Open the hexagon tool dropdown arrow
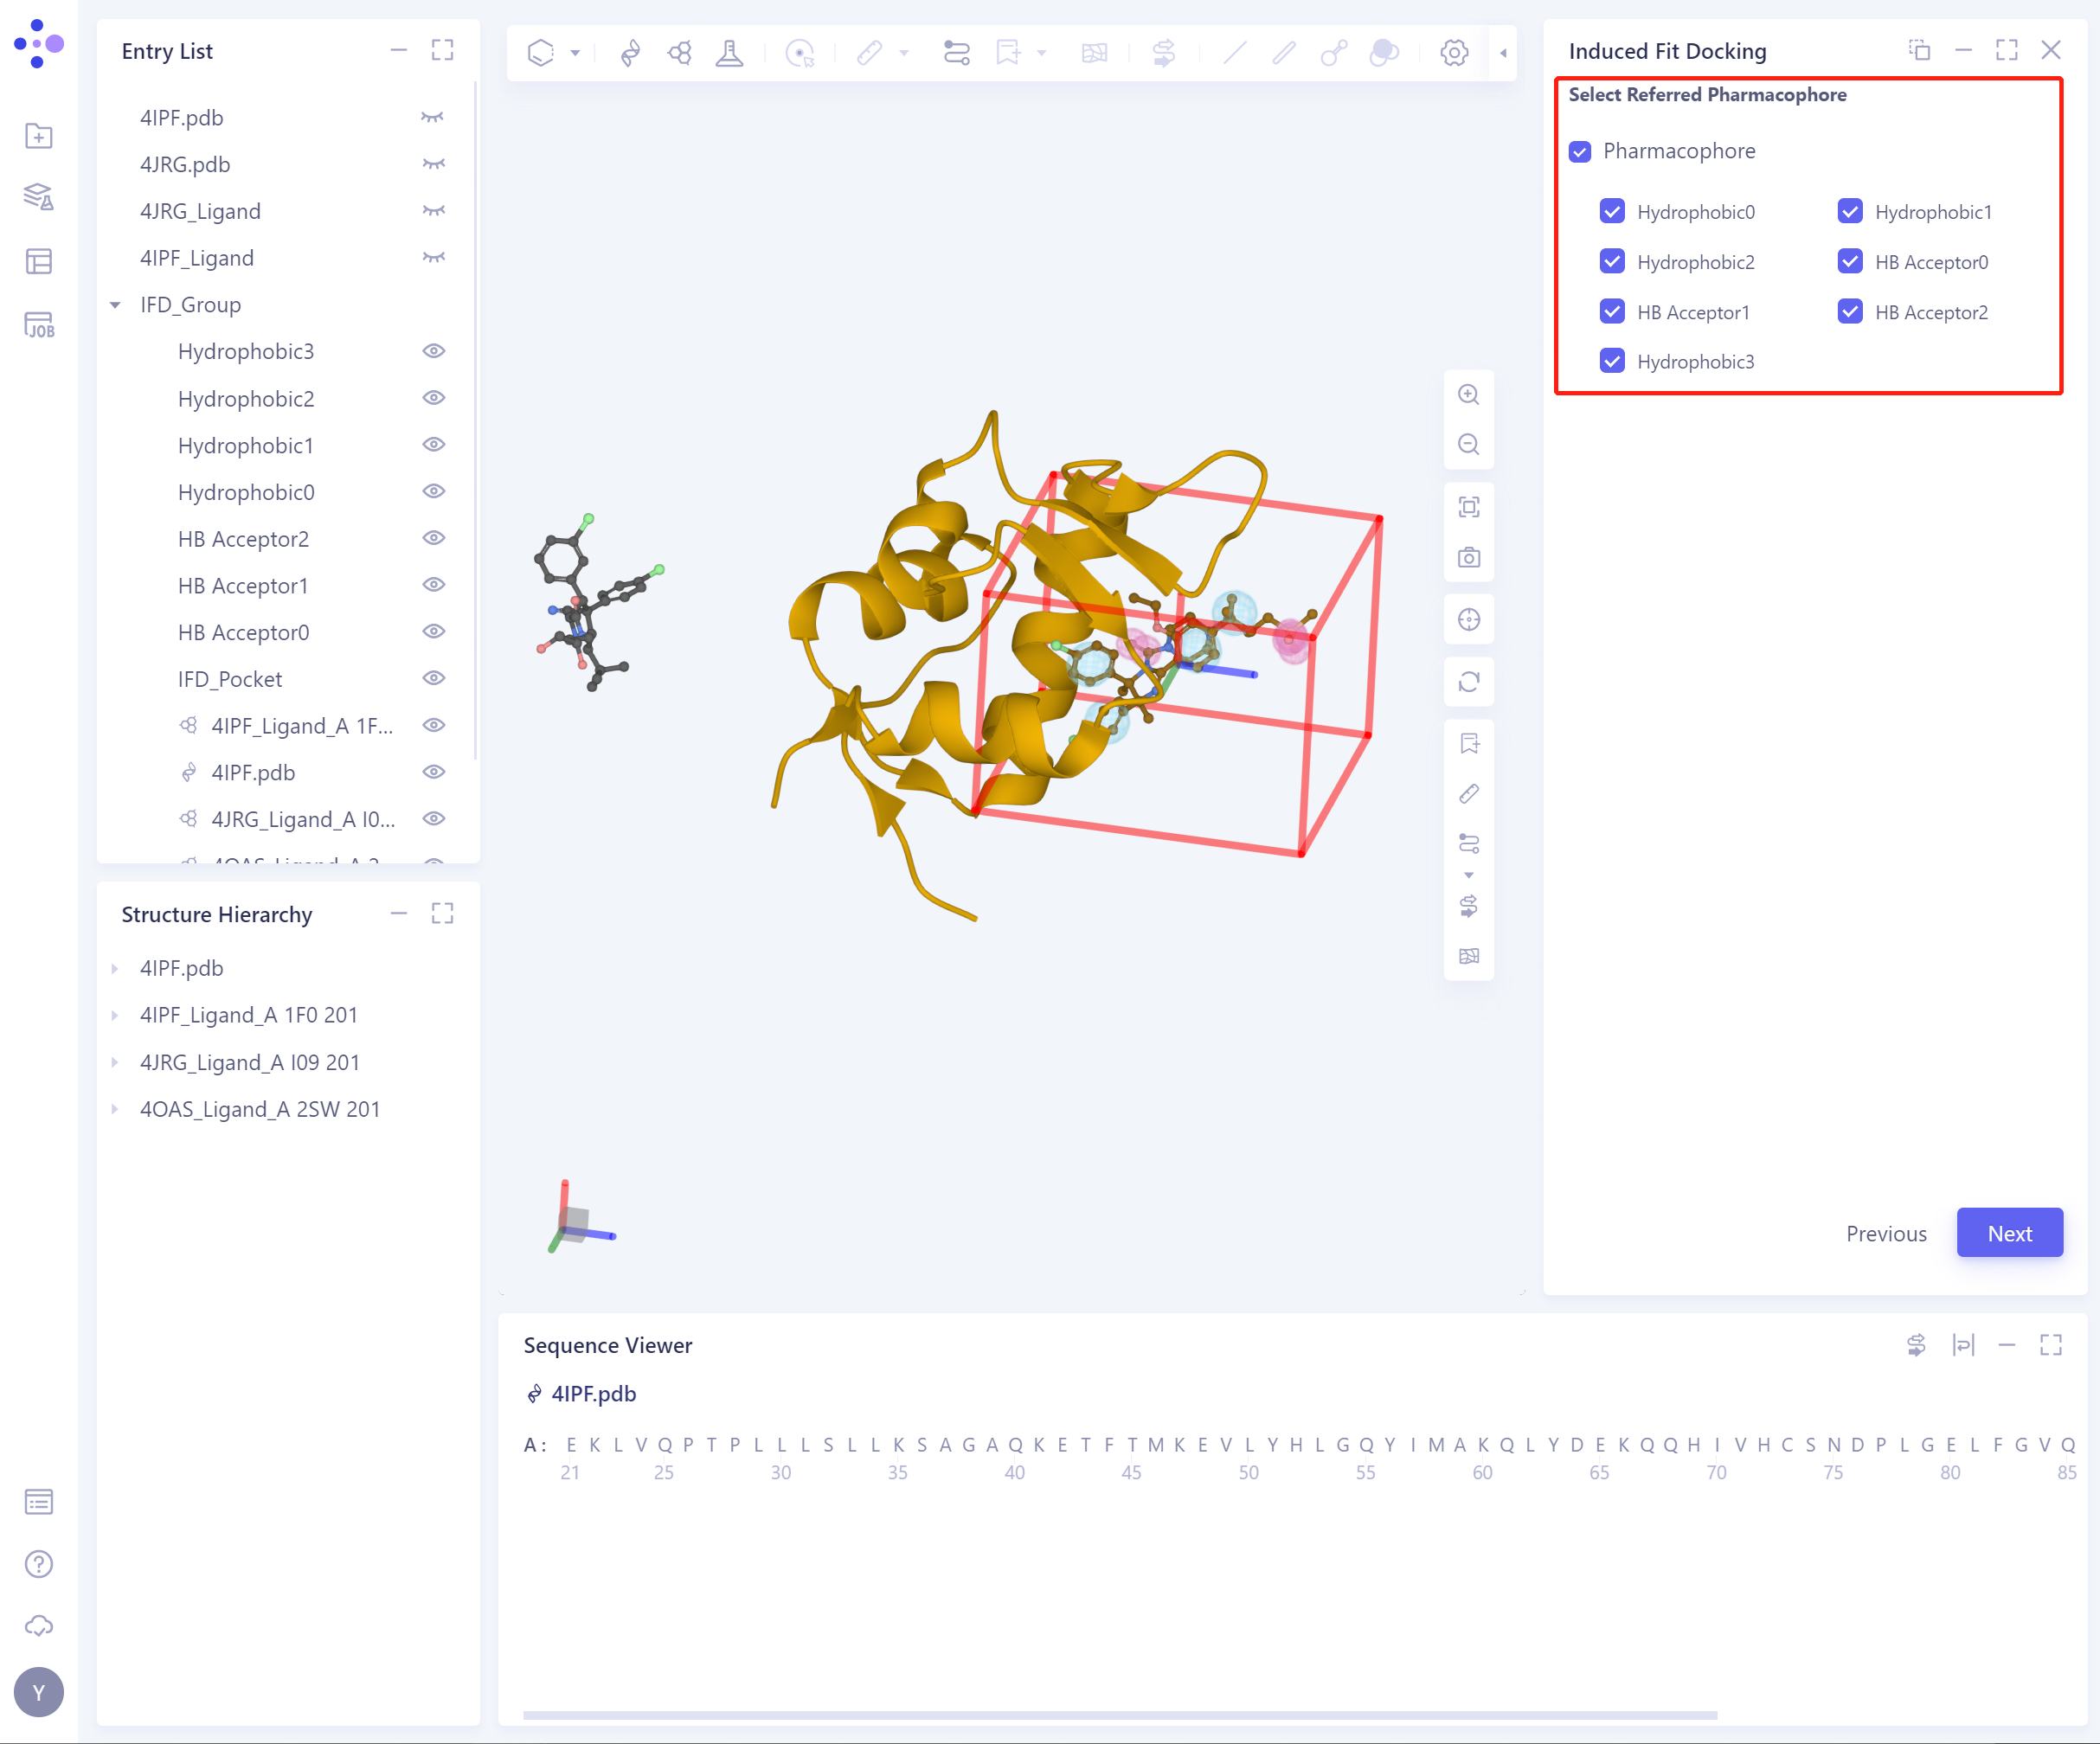The width and height of the screenshot is (2100, 1744). pyautogui.click(x=575, y=53)
